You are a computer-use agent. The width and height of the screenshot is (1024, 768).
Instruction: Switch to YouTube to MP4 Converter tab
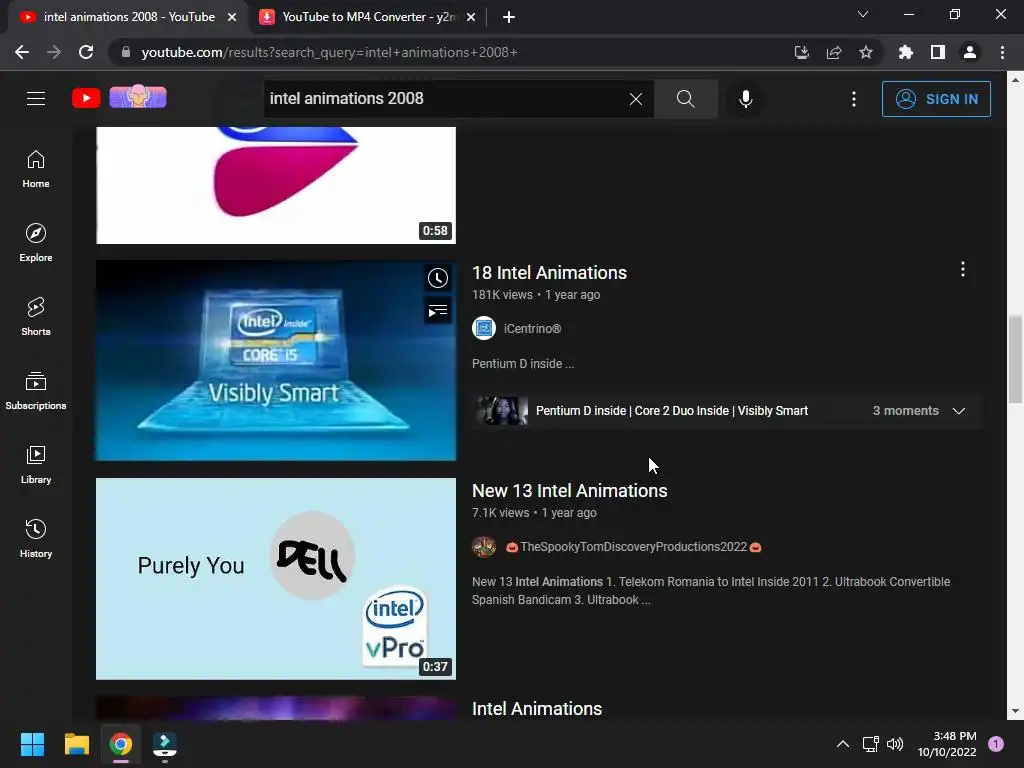tap(369, 17)
